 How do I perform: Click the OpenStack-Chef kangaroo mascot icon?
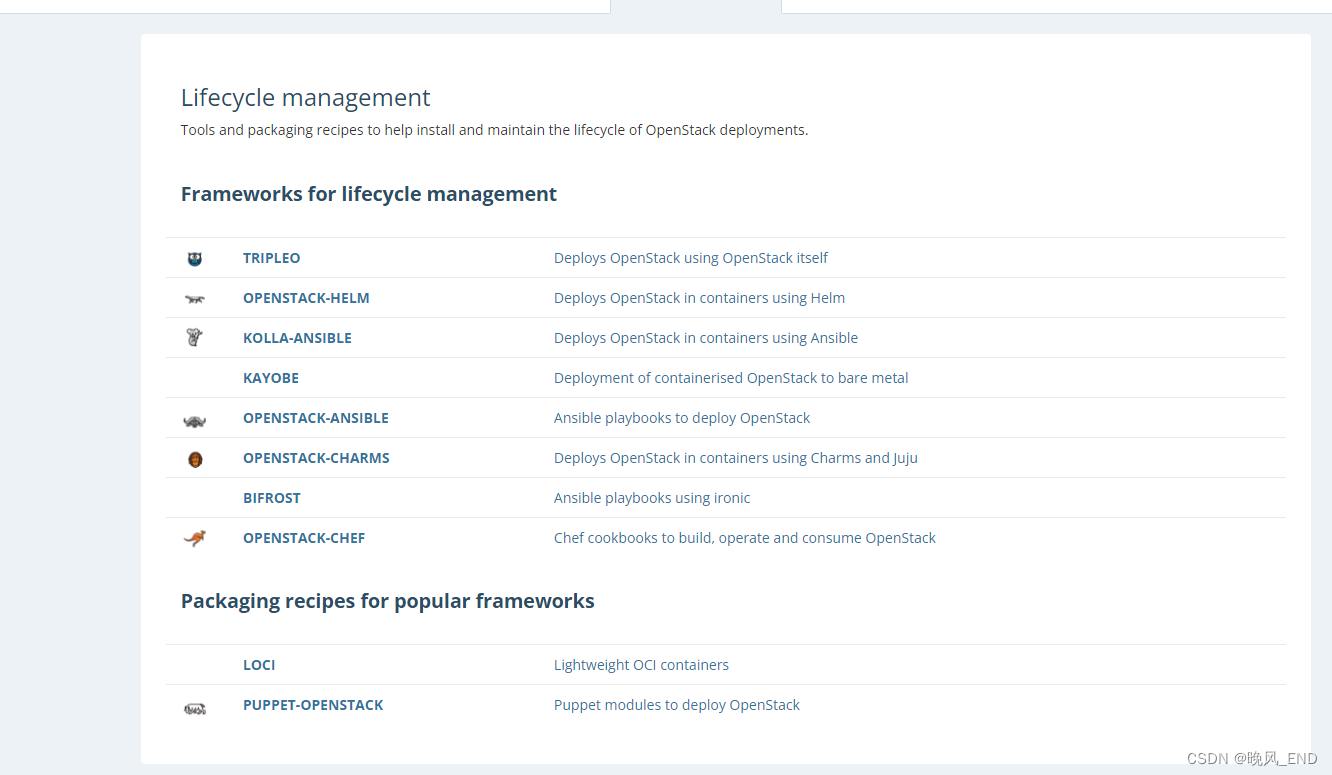pos(195,538)
